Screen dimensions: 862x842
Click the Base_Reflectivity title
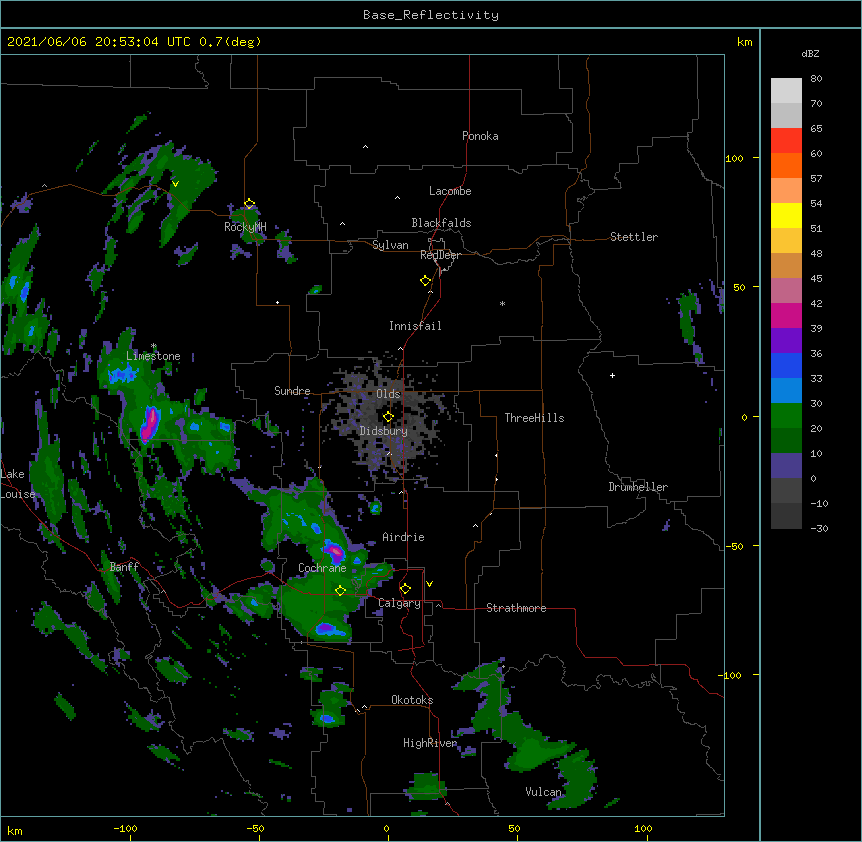(x=431, y=15)
